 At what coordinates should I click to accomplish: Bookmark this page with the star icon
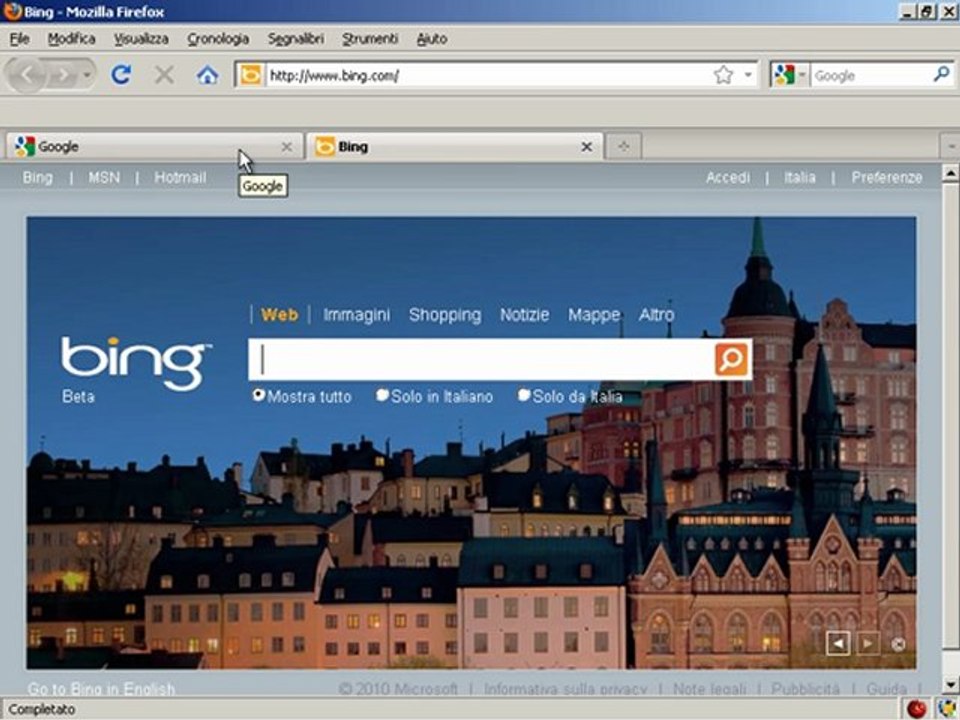click(x=723, y=75)
